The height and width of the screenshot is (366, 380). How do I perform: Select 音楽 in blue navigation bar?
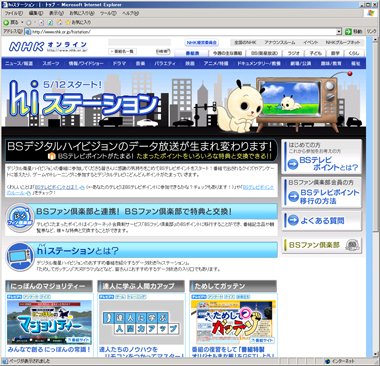(140, 63)
